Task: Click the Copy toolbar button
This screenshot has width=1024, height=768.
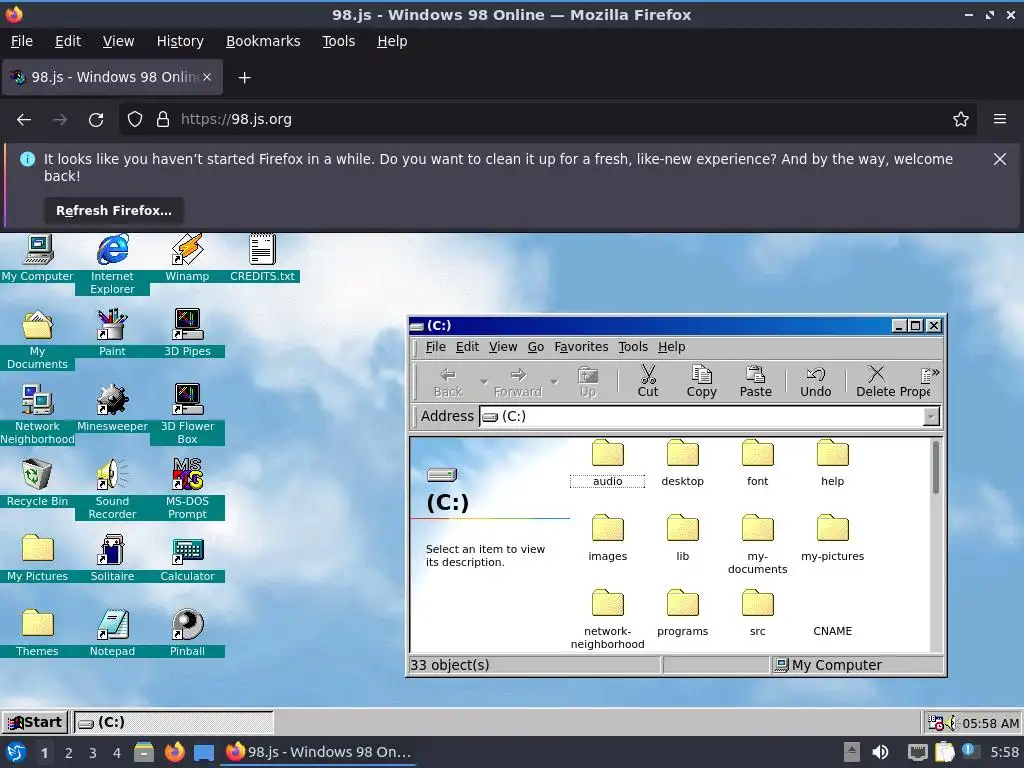Action: click(x=701, y=381)
